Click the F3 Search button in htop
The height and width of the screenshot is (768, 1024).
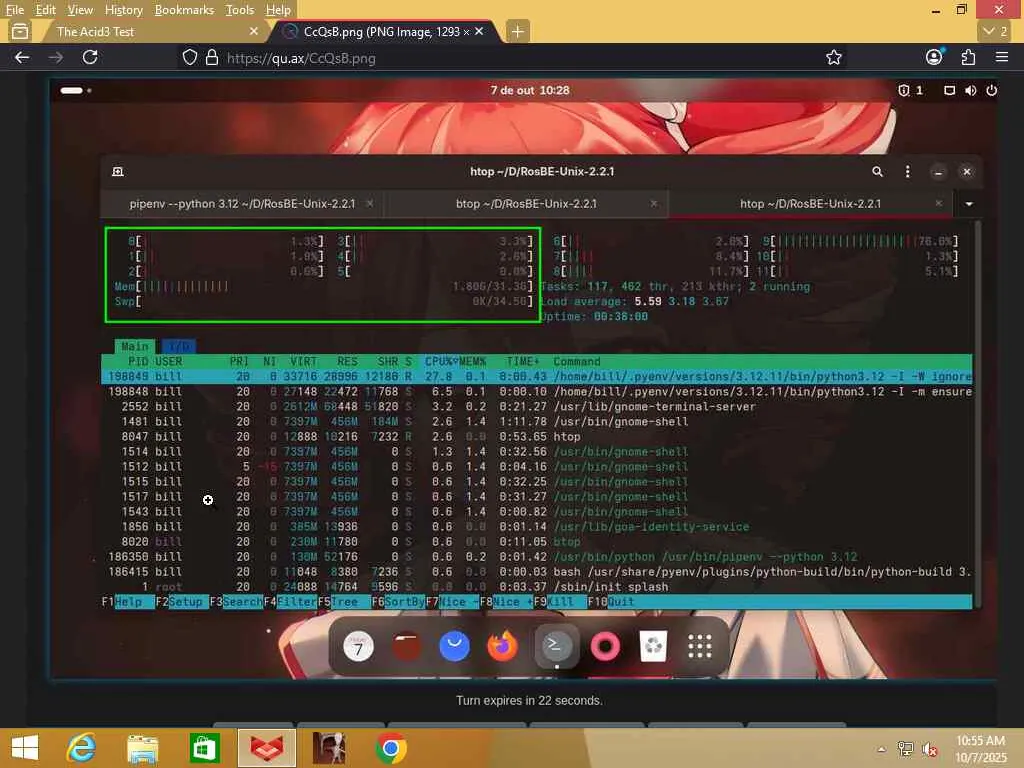(236, 601)
